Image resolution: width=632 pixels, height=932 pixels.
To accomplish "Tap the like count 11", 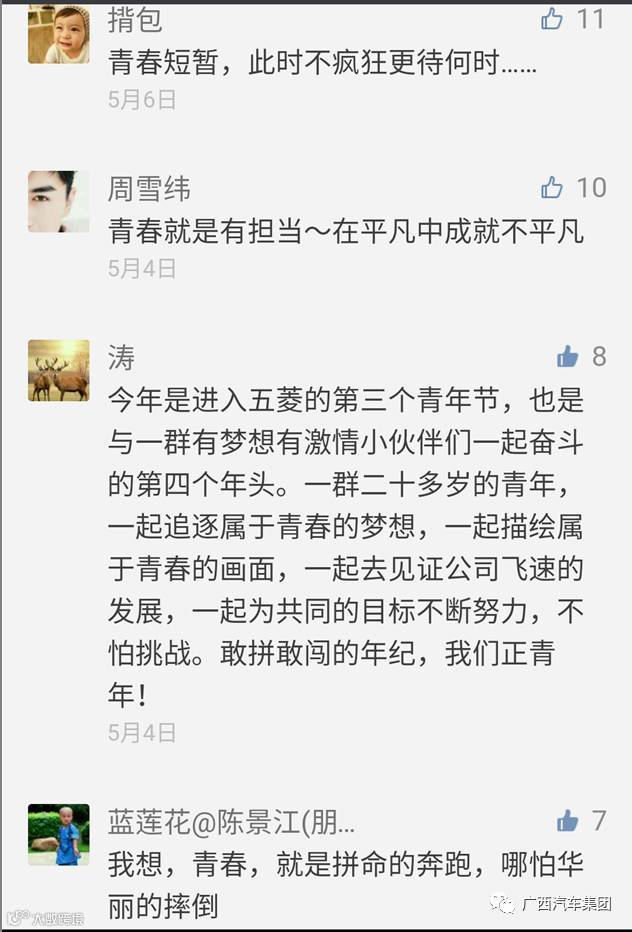I will click(590, 19).
